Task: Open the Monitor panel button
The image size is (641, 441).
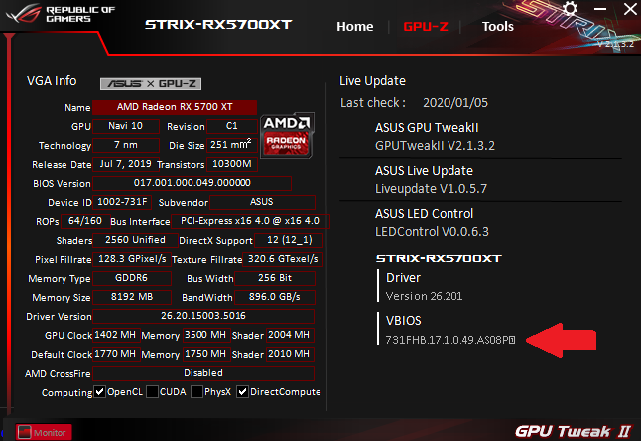Action: [x=43, y=432]
